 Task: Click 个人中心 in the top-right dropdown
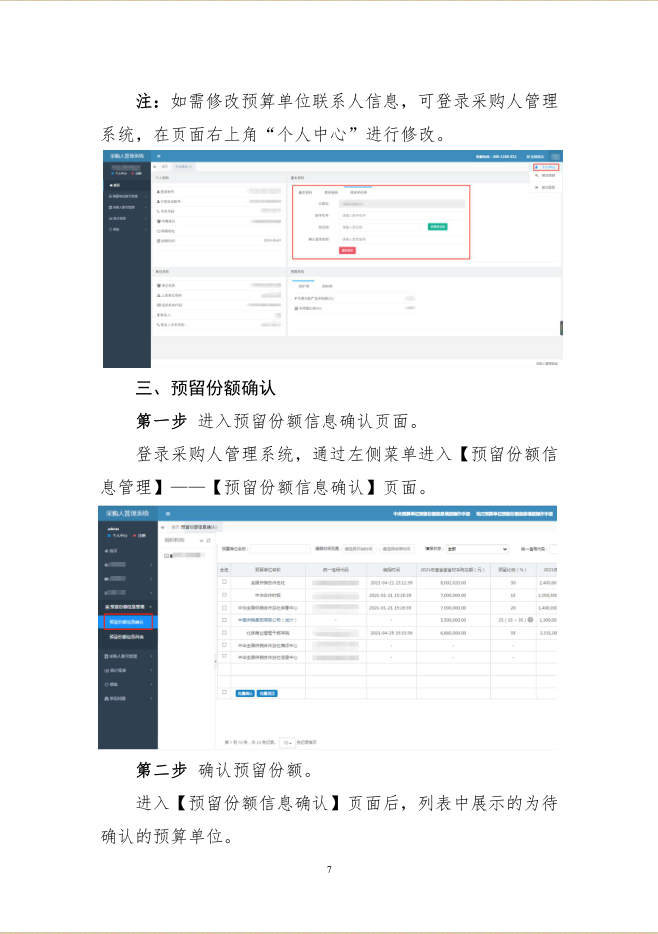coord(546,167)
